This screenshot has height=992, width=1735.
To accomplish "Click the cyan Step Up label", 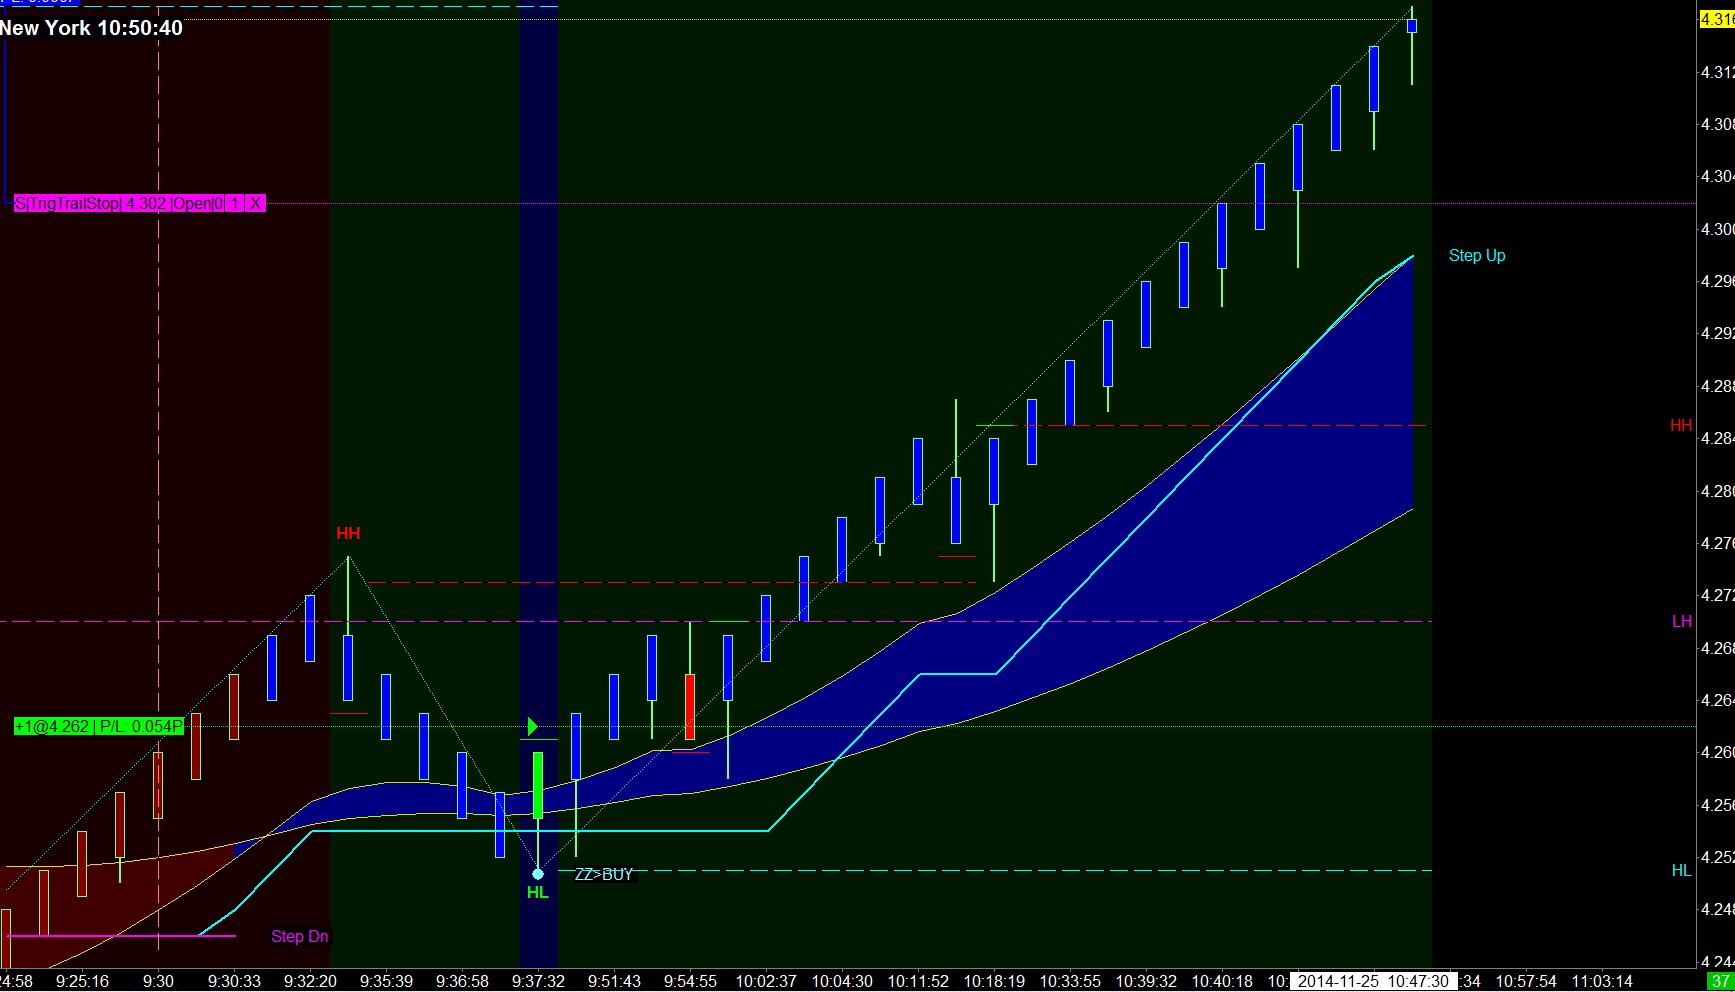I will 1477,256.
